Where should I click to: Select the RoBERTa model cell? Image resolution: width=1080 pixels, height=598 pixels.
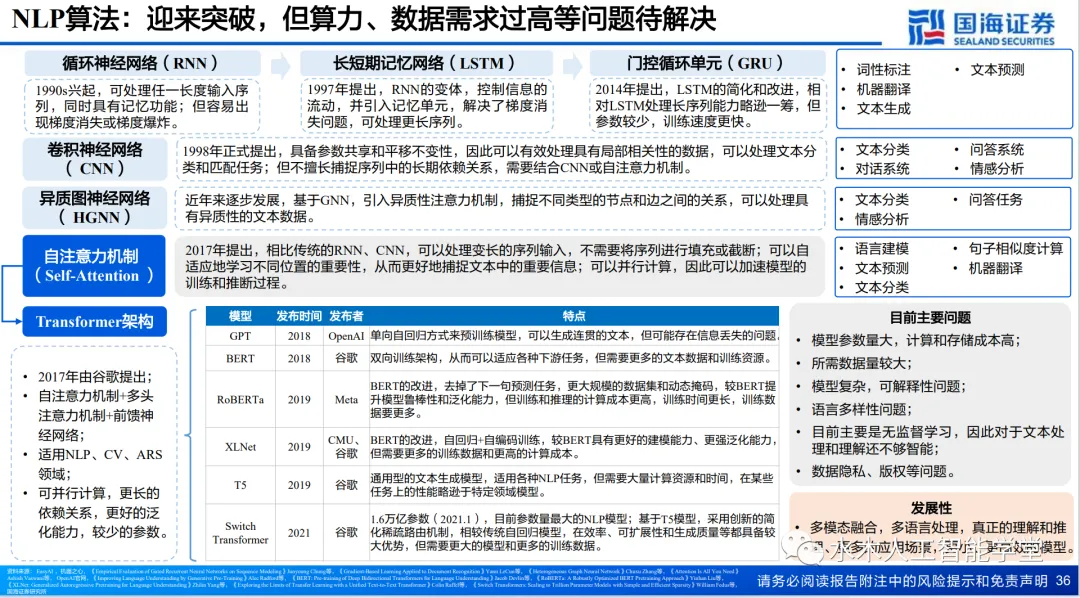[x=240, y=399]
